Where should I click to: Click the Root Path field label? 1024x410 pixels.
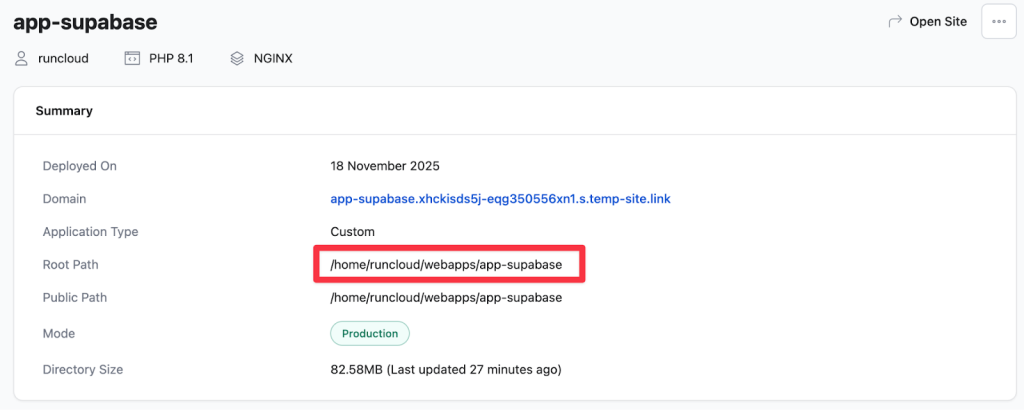tap(71, 265)
